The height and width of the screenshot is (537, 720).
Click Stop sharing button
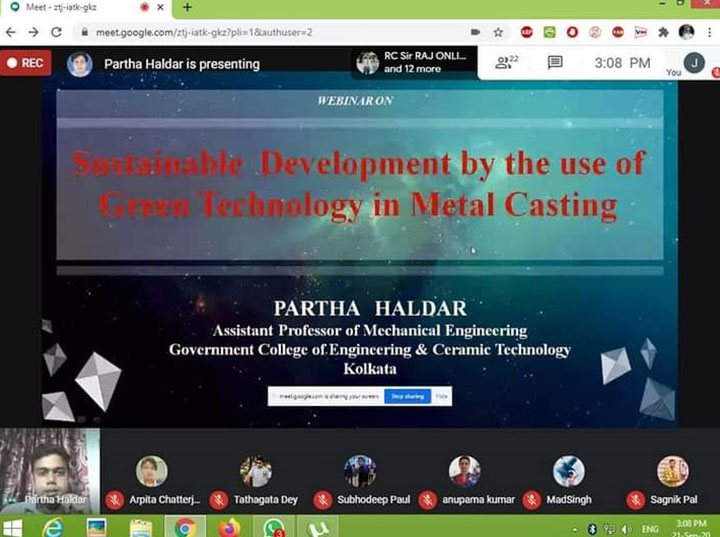pyautogui.click(x=407, y=397)
